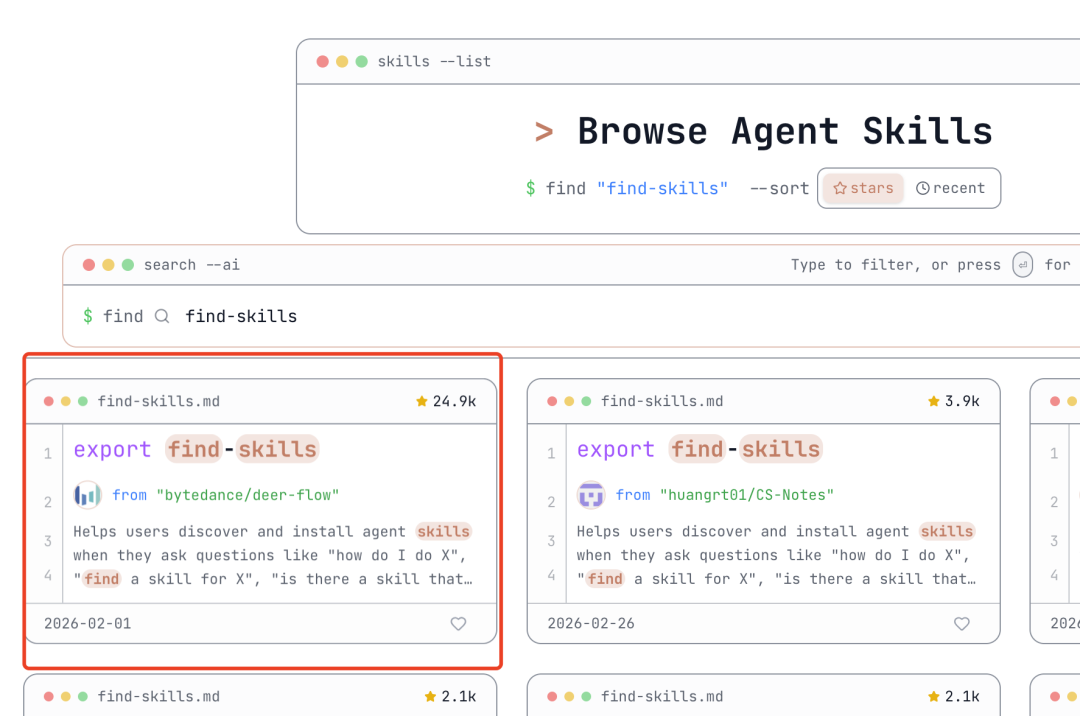Open the find-skills card with 24.9k stars

[261, 511]
